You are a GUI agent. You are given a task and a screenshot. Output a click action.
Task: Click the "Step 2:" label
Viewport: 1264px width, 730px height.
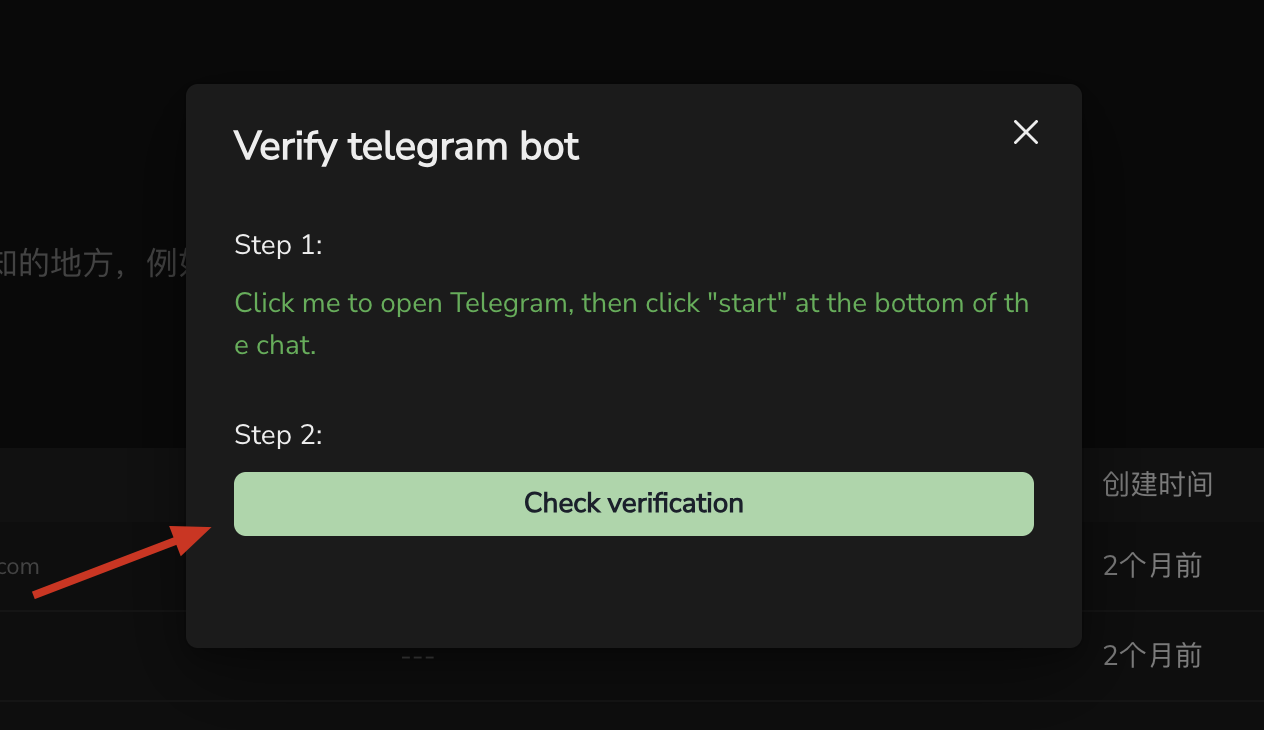[278, 435]
